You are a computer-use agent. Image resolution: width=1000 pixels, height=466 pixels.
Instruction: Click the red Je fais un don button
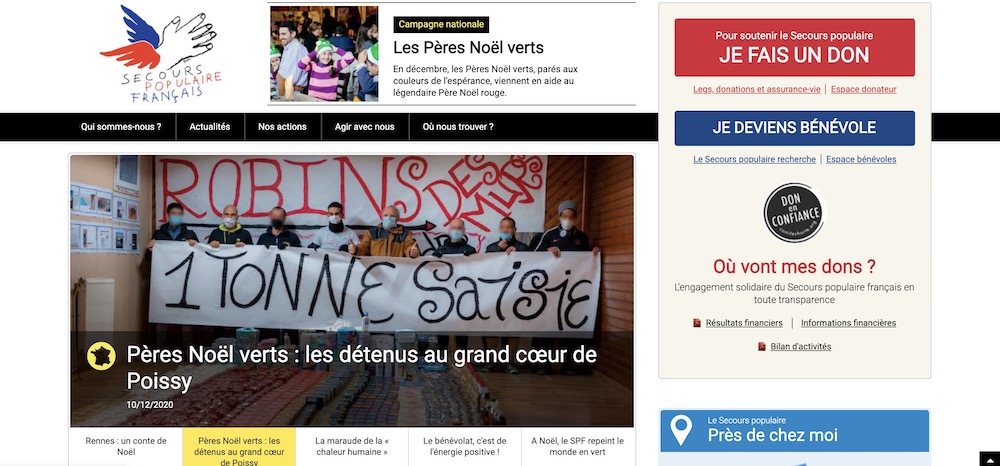(x=795, y=47)
